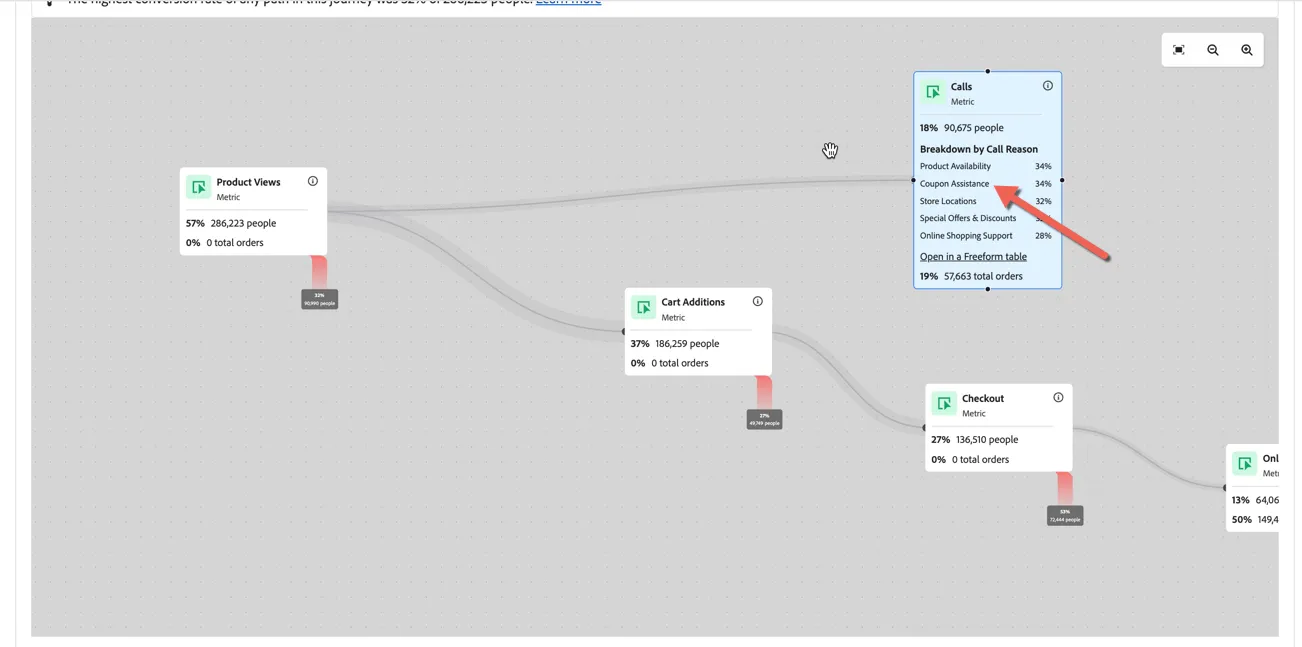The height and width of the screenshot is (647, 1302).
Task: Click the Checkout metric icon
Action: [944, 403]
